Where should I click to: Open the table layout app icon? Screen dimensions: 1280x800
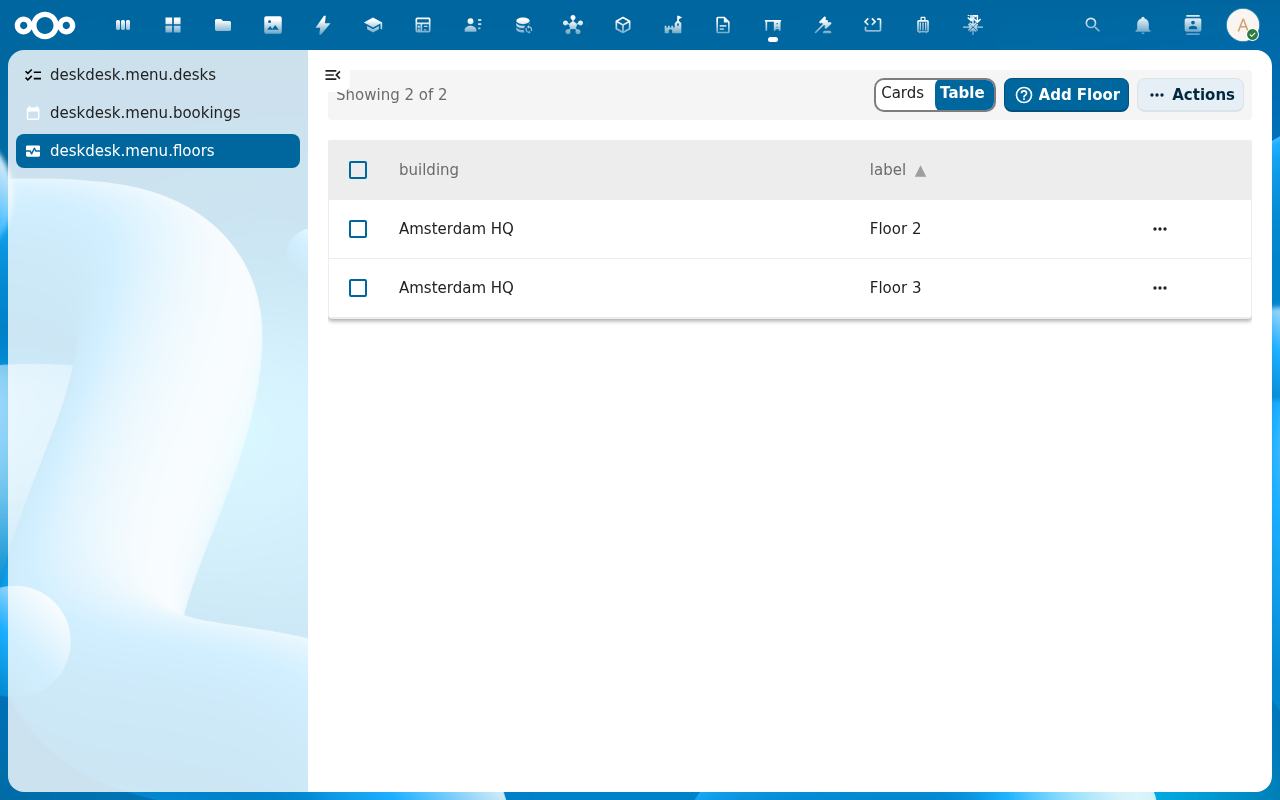pos(423,25)
